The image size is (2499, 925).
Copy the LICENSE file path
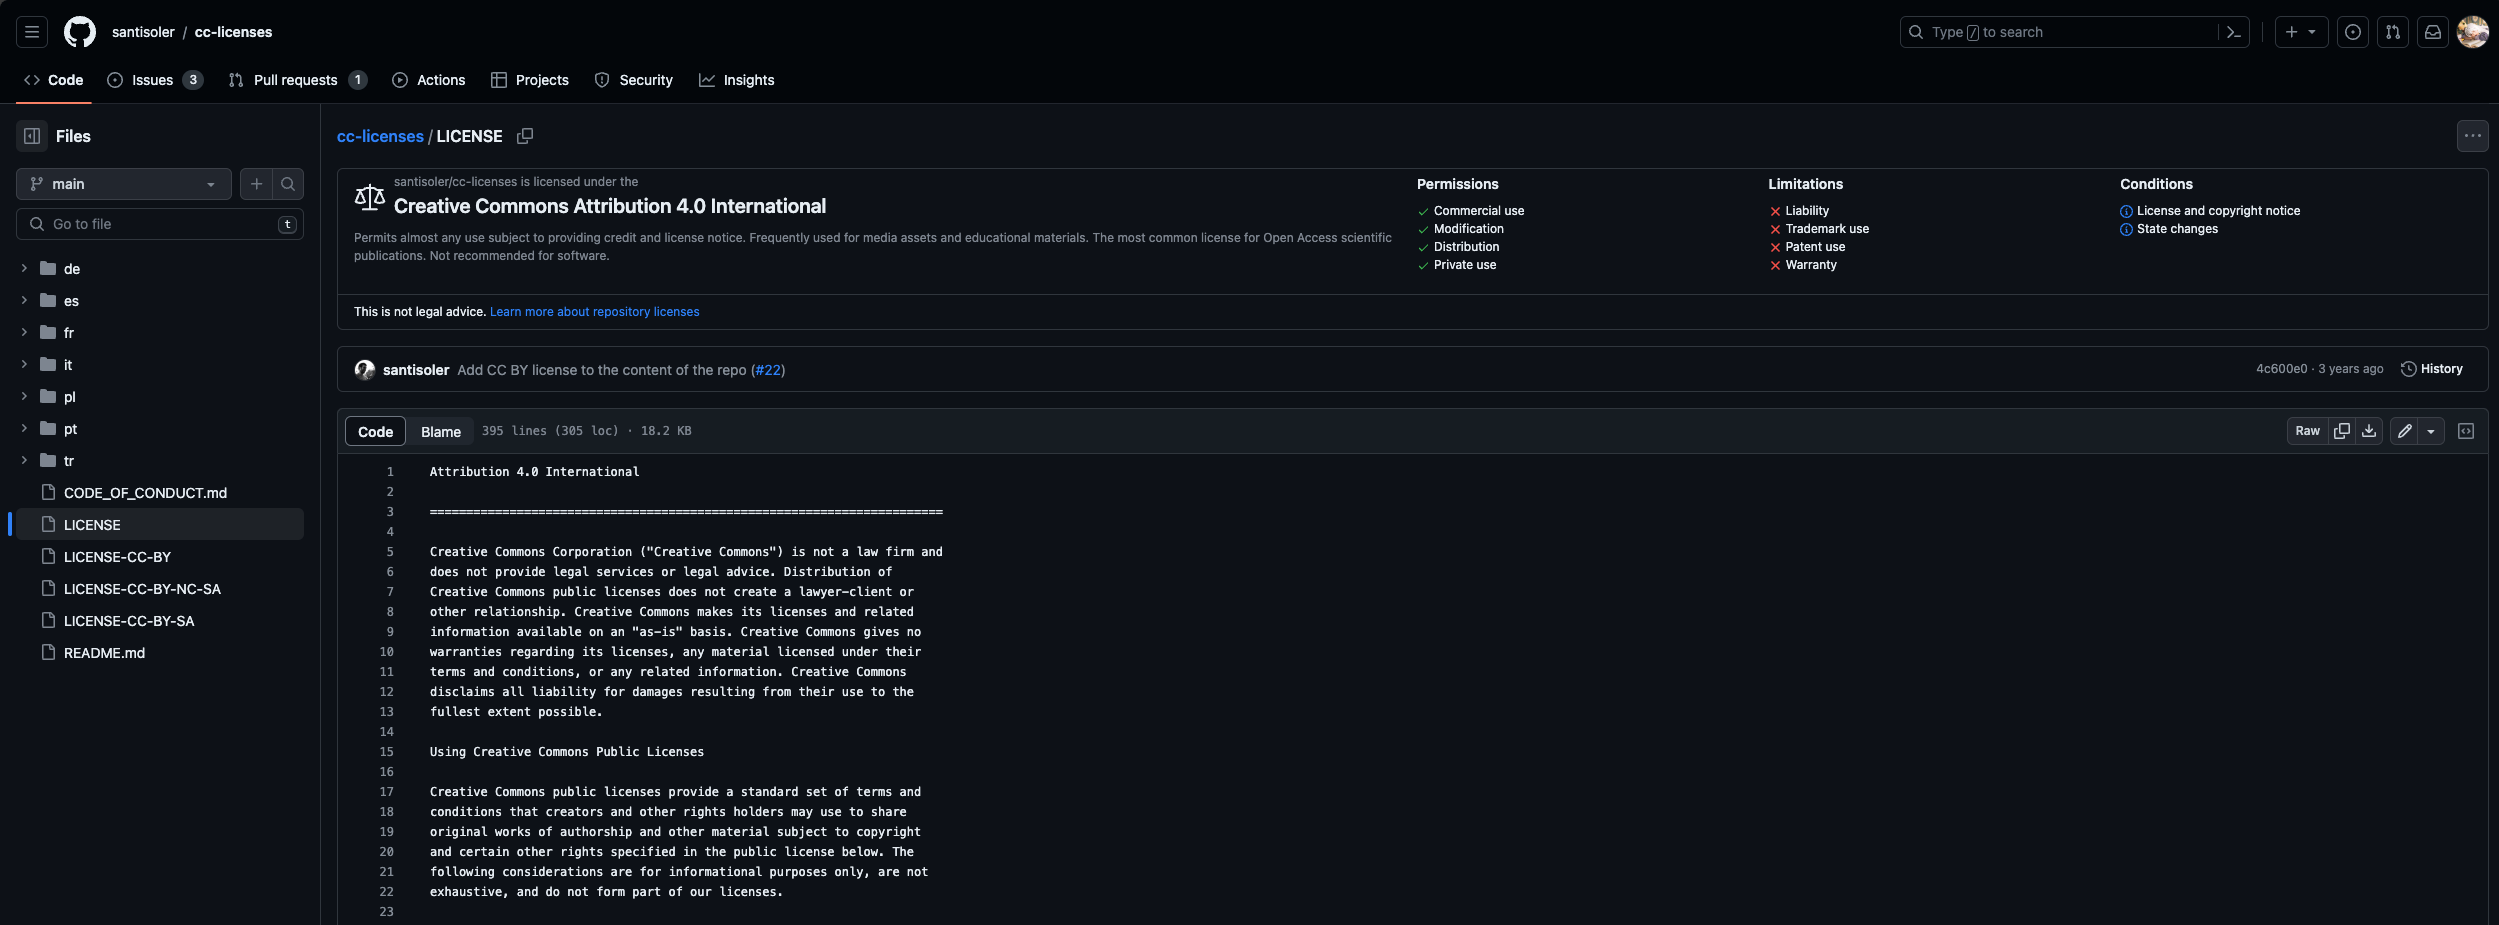[x=524, y=136]
